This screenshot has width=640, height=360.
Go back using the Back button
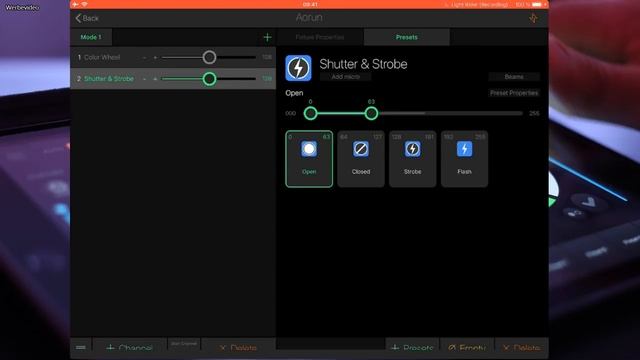coord(87,18)
